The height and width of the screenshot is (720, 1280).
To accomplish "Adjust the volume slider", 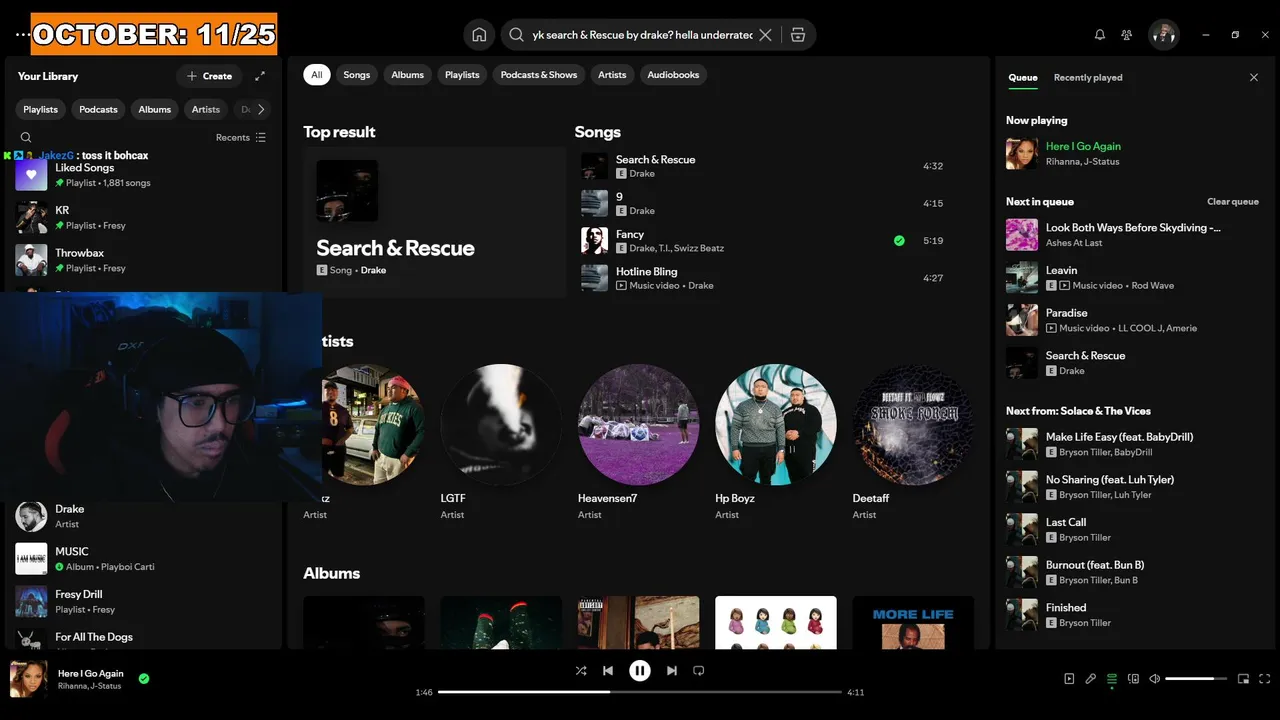I will click(x=1196, y=679).
